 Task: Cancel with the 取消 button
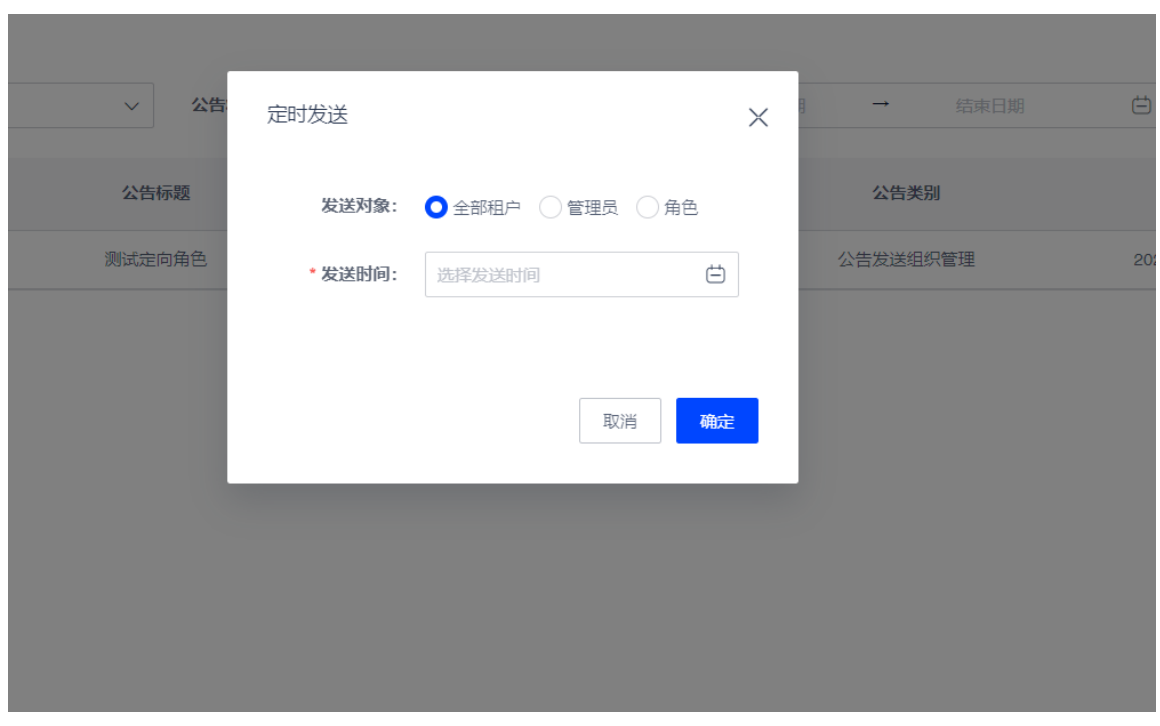pyautogui.click(x=620, y=420)
